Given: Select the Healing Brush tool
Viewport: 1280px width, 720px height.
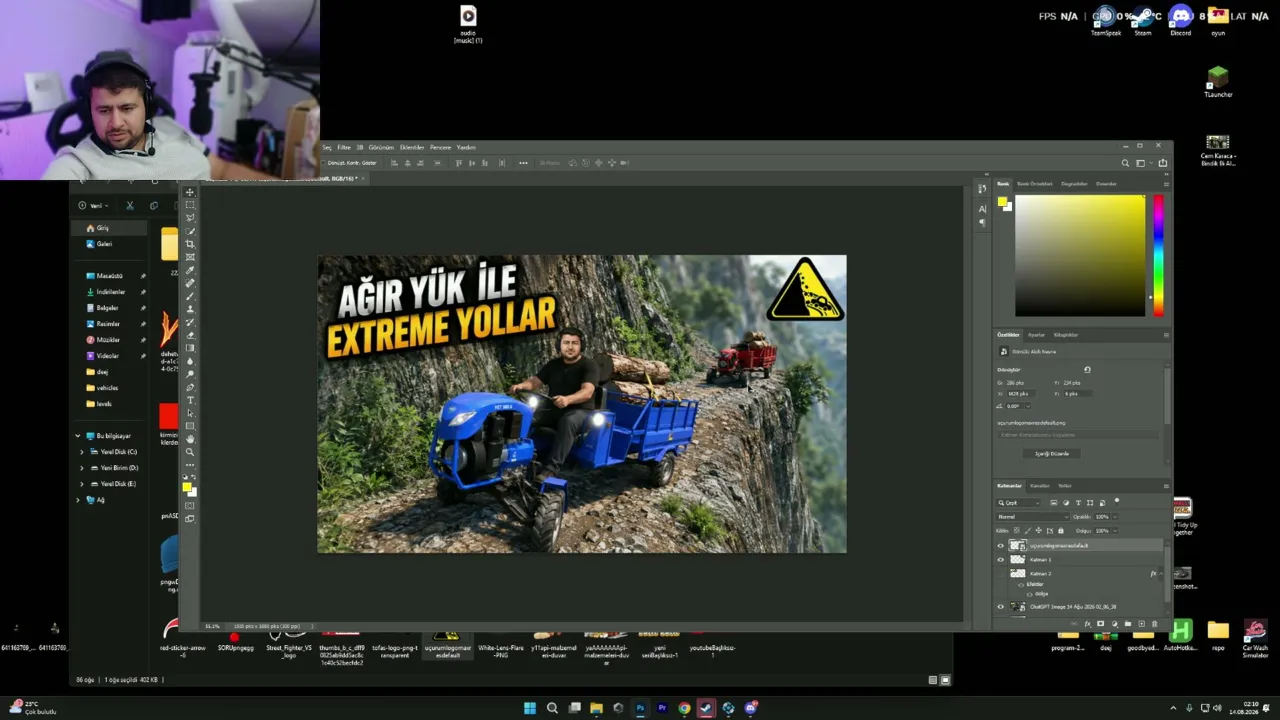Looking at the screenshot, I should click(190, 283).
